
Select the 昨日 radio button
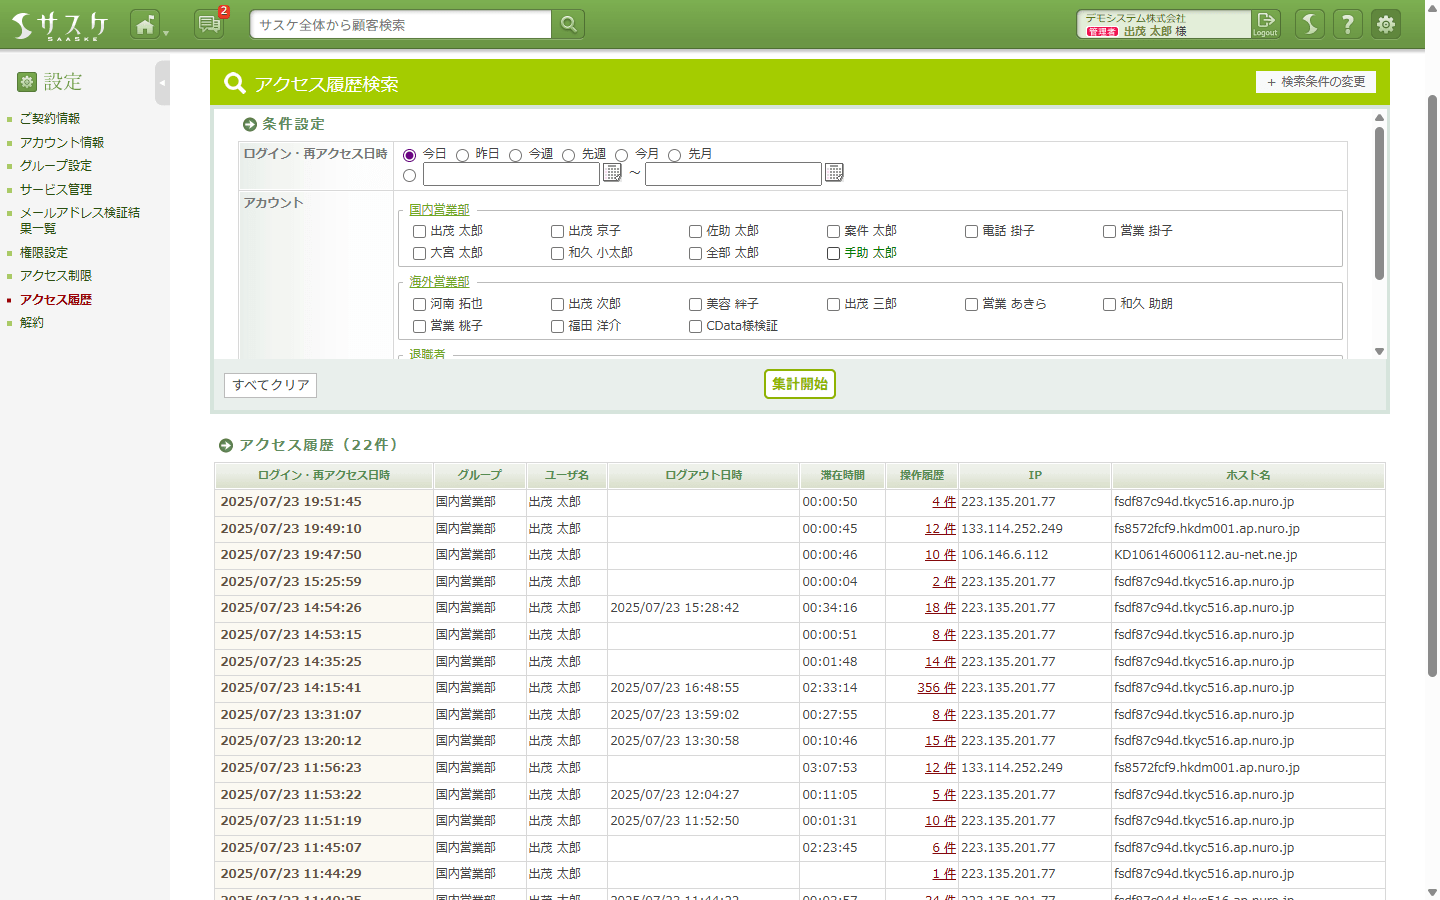462,155
